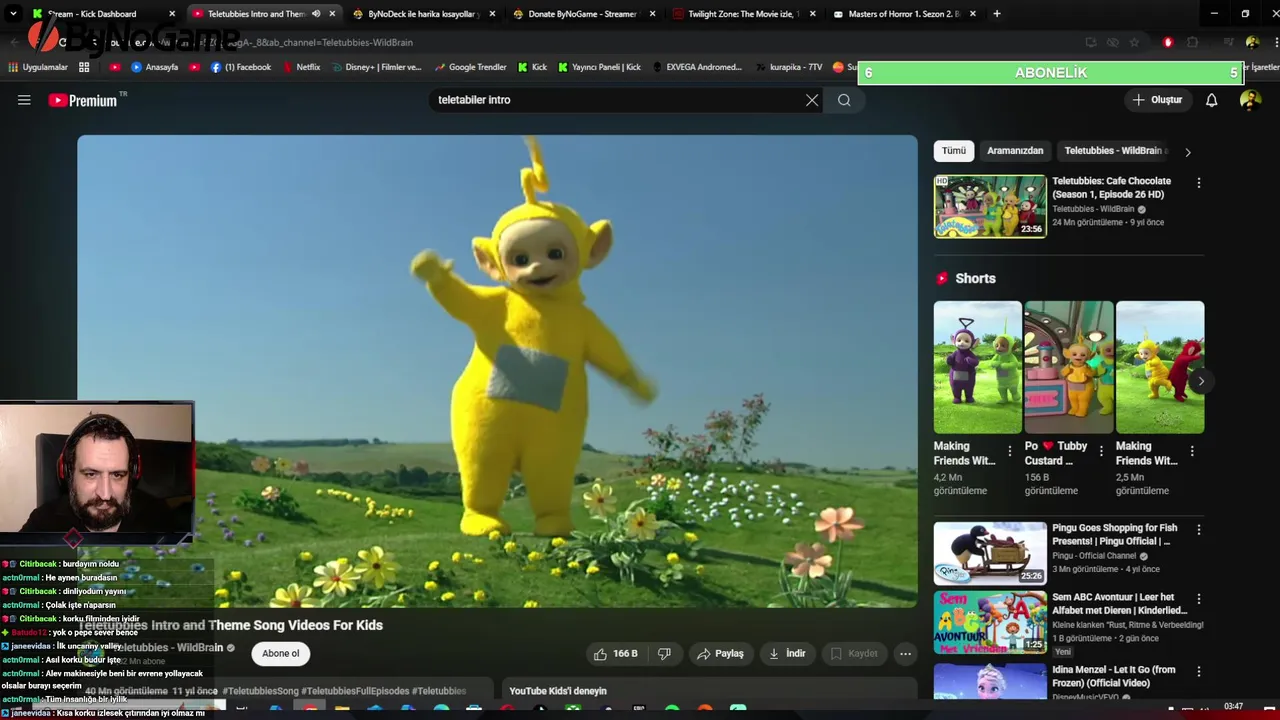Switch to the ByNoDeck browser tab
The height and width of the screenshot is (720, 1280).
pyautogui.click(x=424, y=14)
